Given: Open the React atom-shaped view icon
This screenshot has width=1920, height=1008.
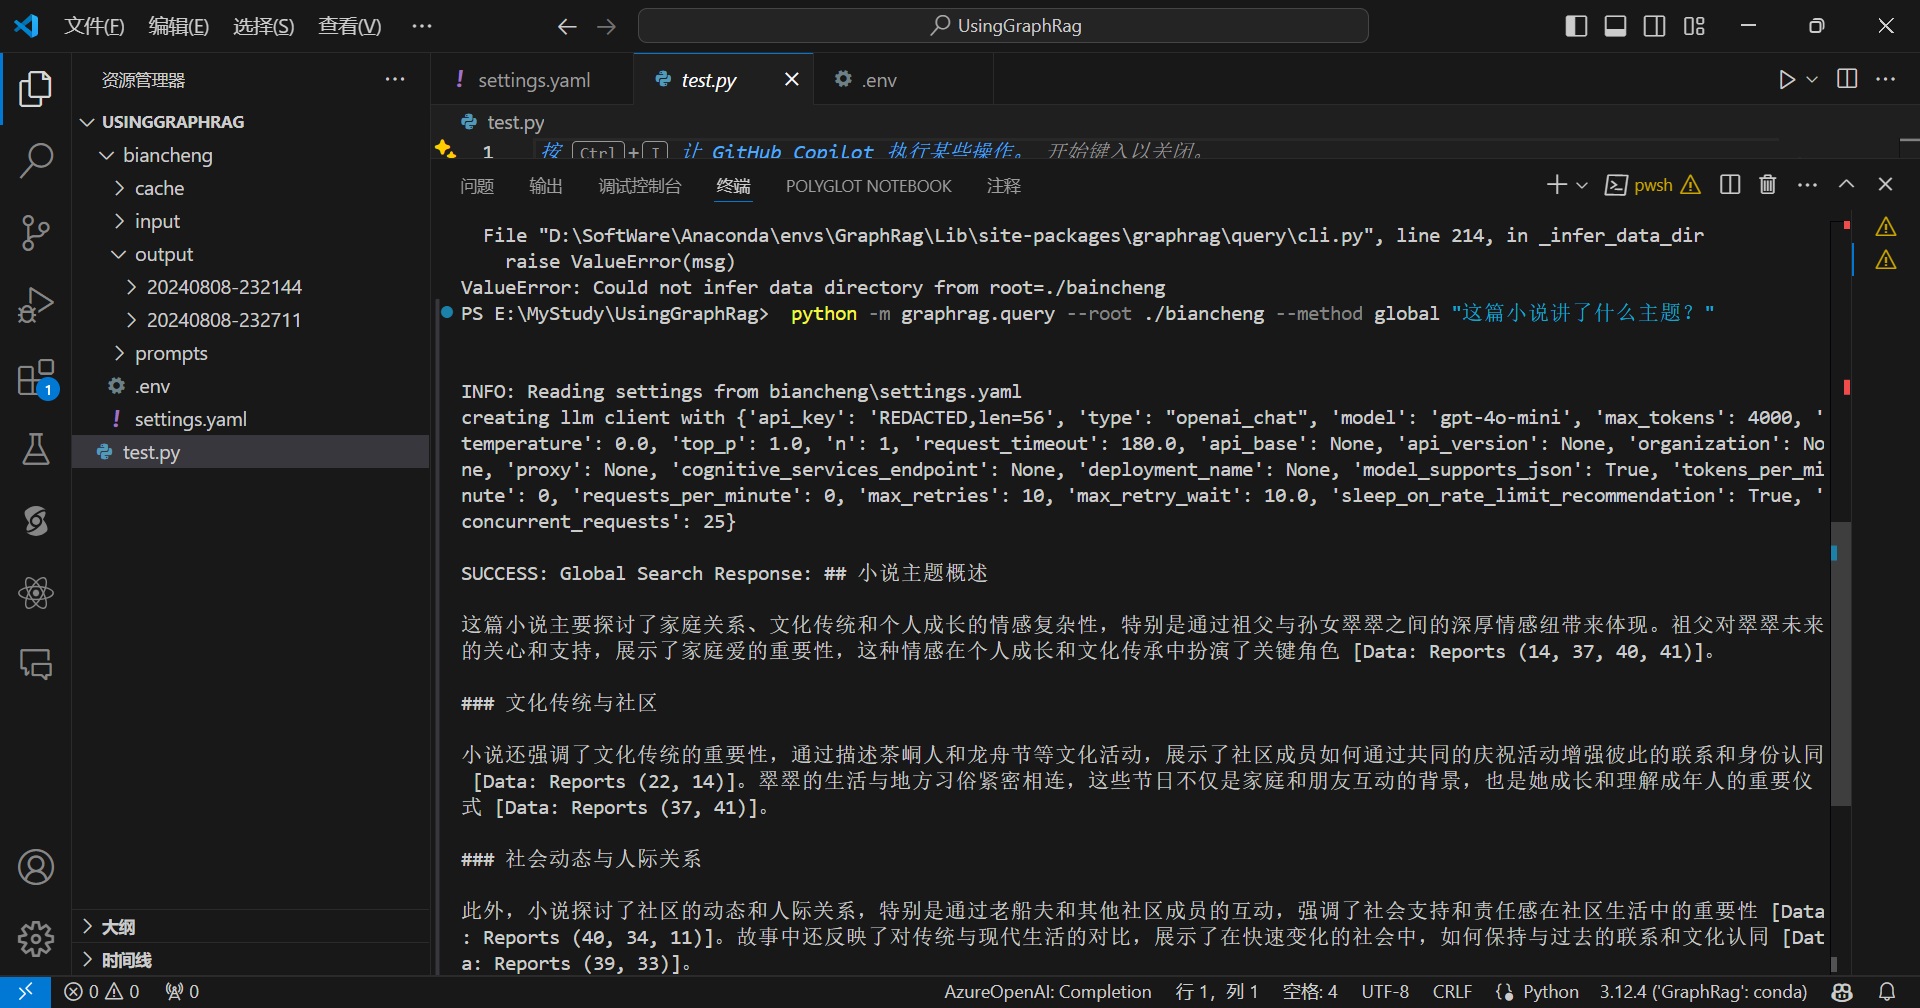Looking at the screenshot, I should (35, 593).
